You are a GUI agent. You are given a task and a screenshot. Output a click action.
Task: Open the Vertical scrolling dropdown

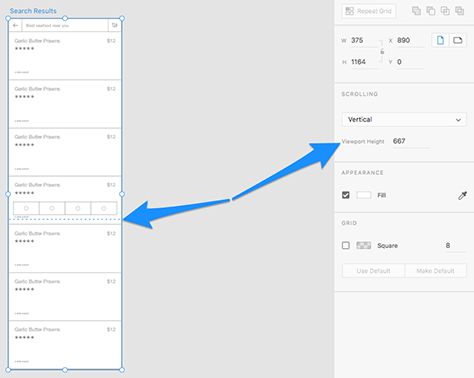pos(404,120)
